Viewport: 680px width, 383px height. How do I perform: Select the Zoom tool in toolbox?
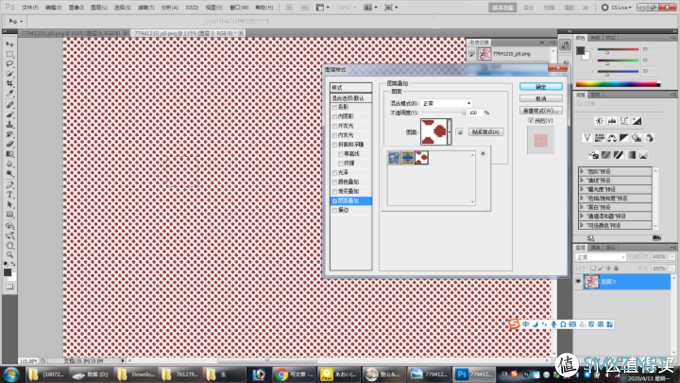click(10, 255)
